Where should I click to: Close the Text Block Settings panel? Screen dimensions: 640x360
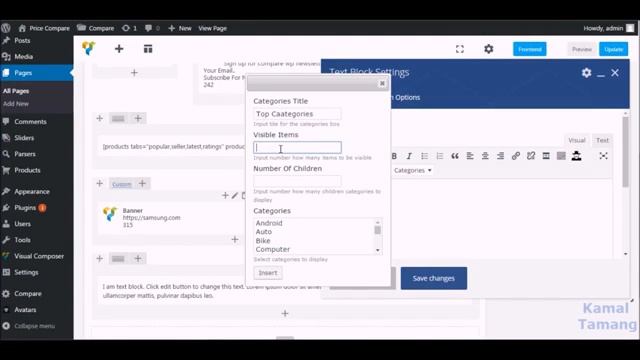(x=615, y=73)
